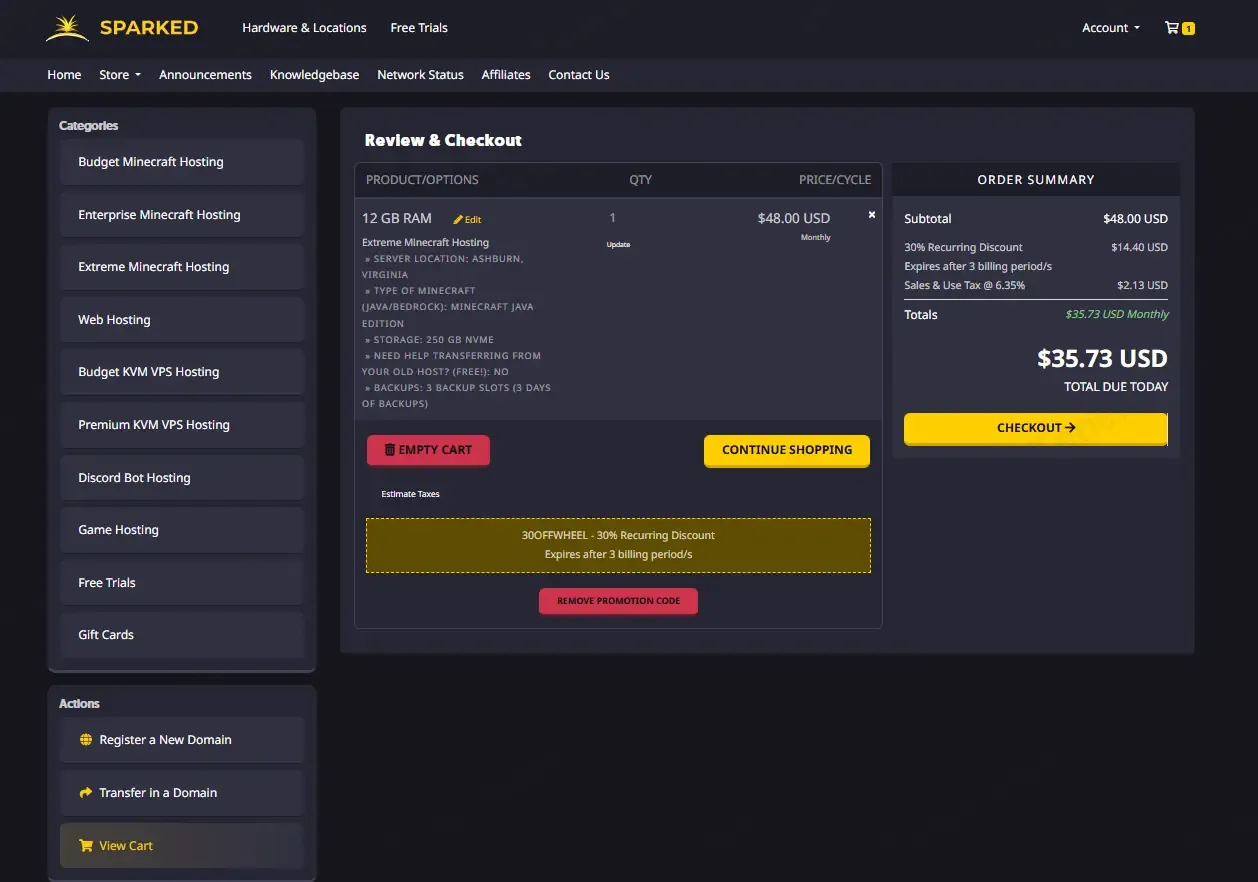1258x882 pixels.
Task: Select Budget Minecraft Hosting category
Action: pyautogui.click(x=181, y=162)
